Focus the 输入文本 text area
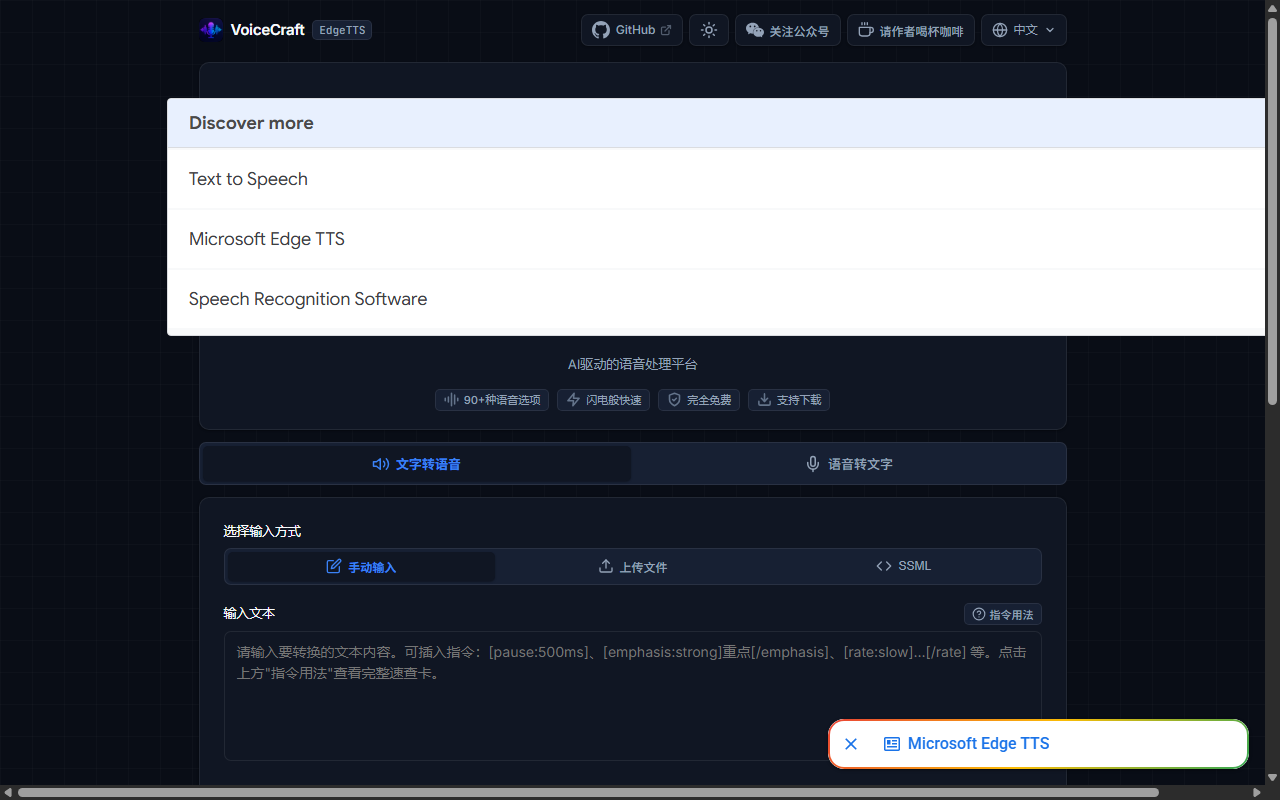Viewport: 1280px width, 800px height. [633, 696]
